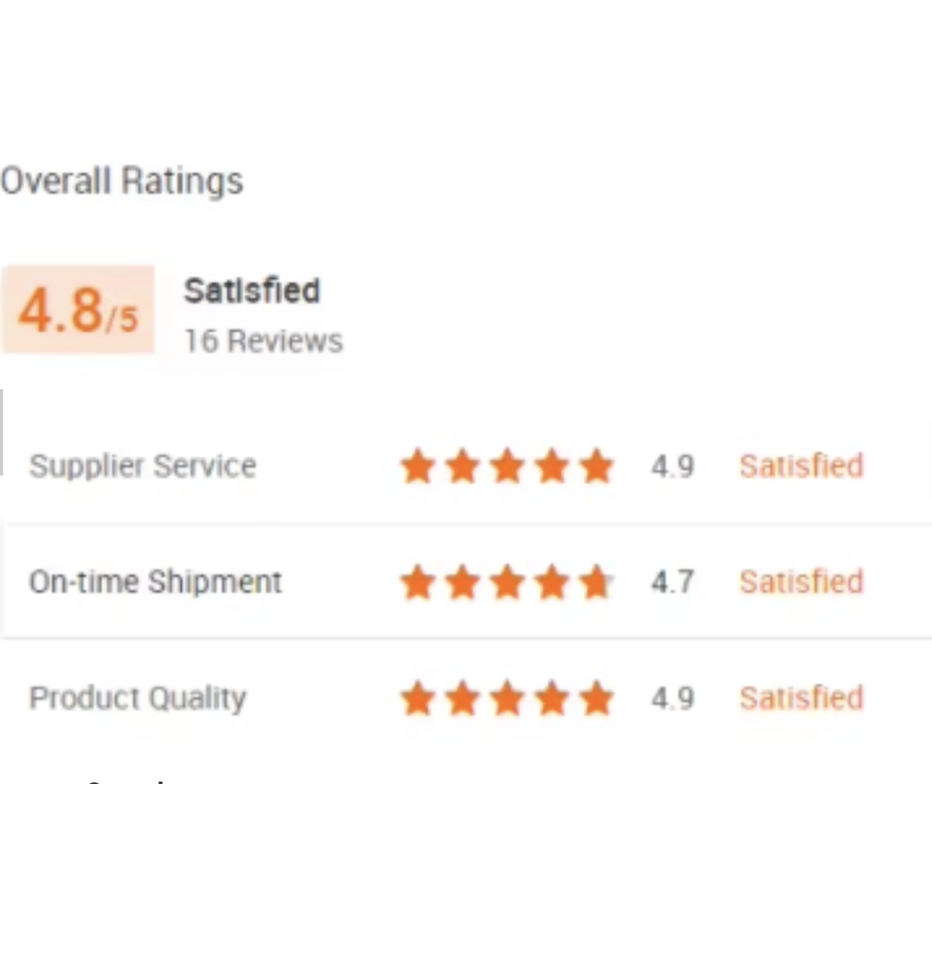This screenshot has height=960, width=932.
Task: Click the fourth star in Product Quality
Action: (x=552, y=698)
